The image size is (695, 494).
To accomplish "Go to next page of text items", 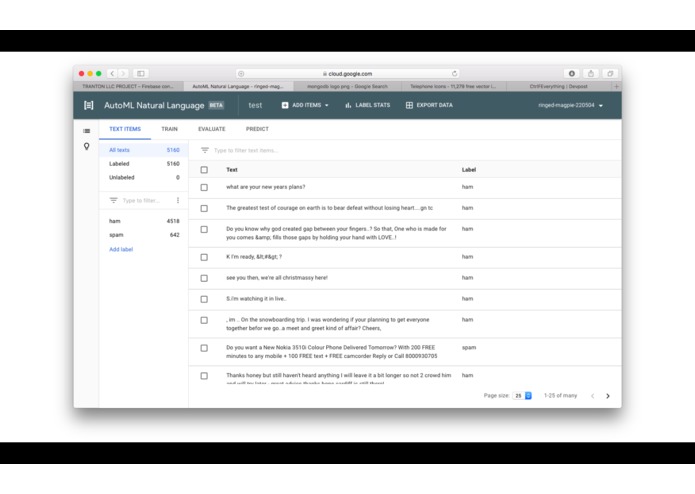I will point(608,396).
